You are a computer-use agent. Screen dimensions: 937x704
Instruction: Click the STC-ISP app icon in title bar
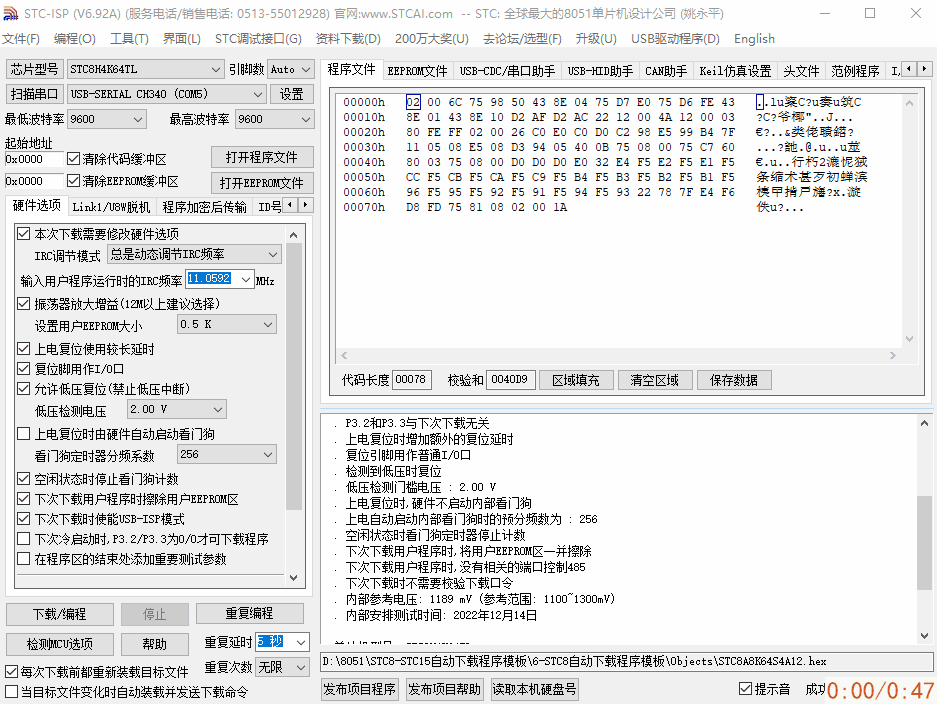(11, 13)
